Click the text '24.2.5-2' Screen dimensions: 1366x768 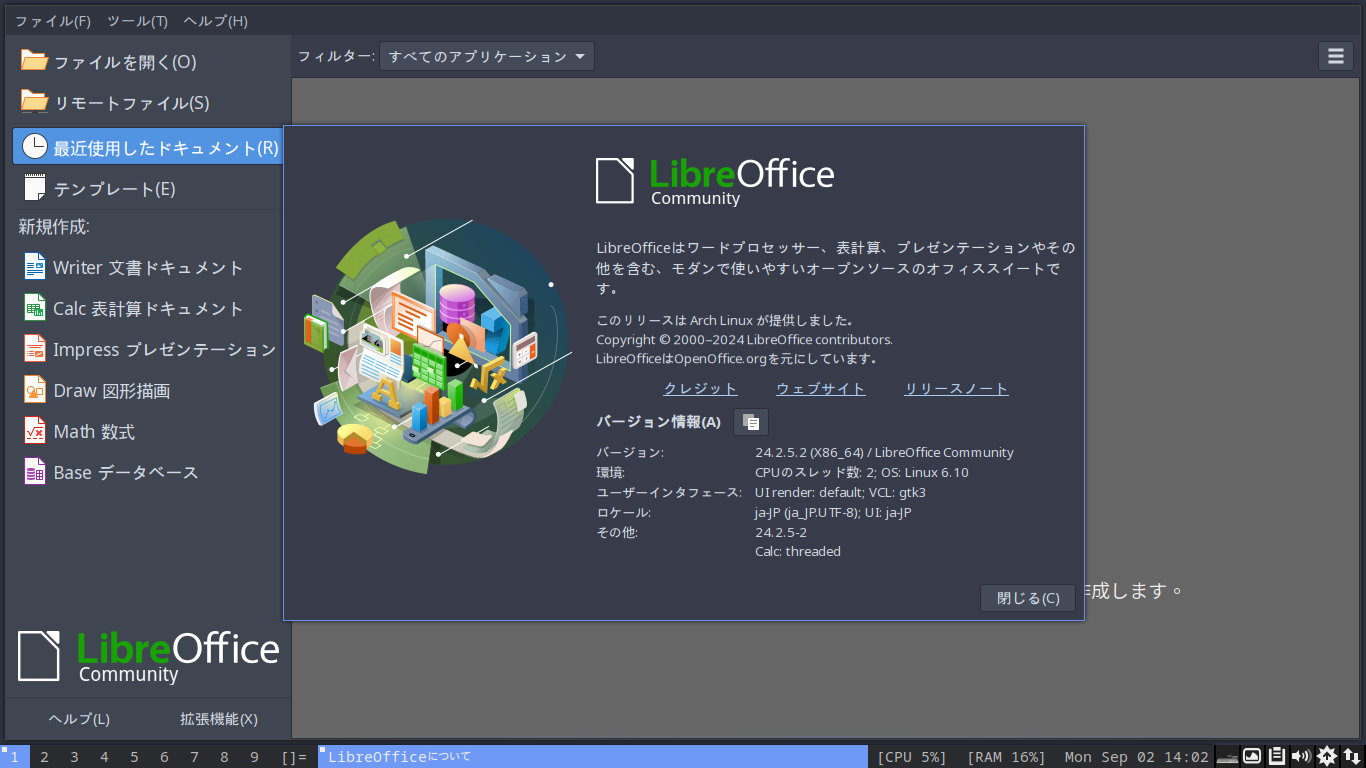click(781, 533)
